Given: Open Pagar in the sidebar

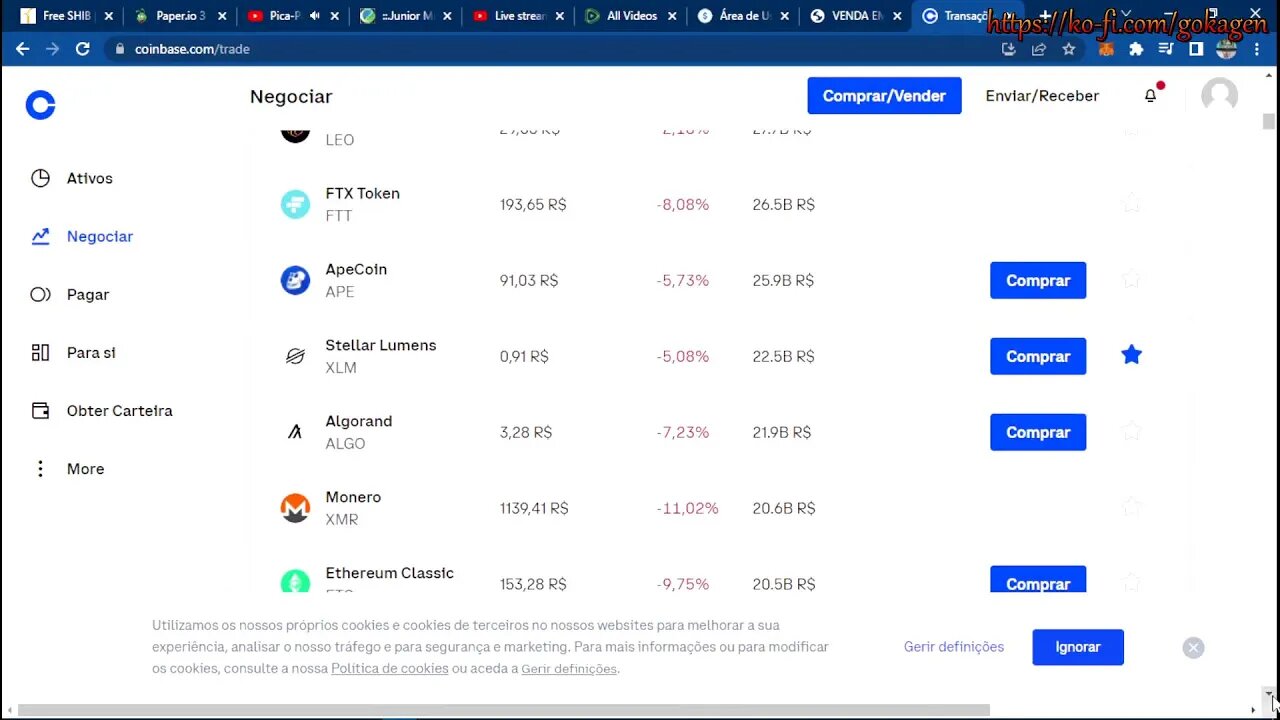Looking at the screenshot, I should [70, 294].
